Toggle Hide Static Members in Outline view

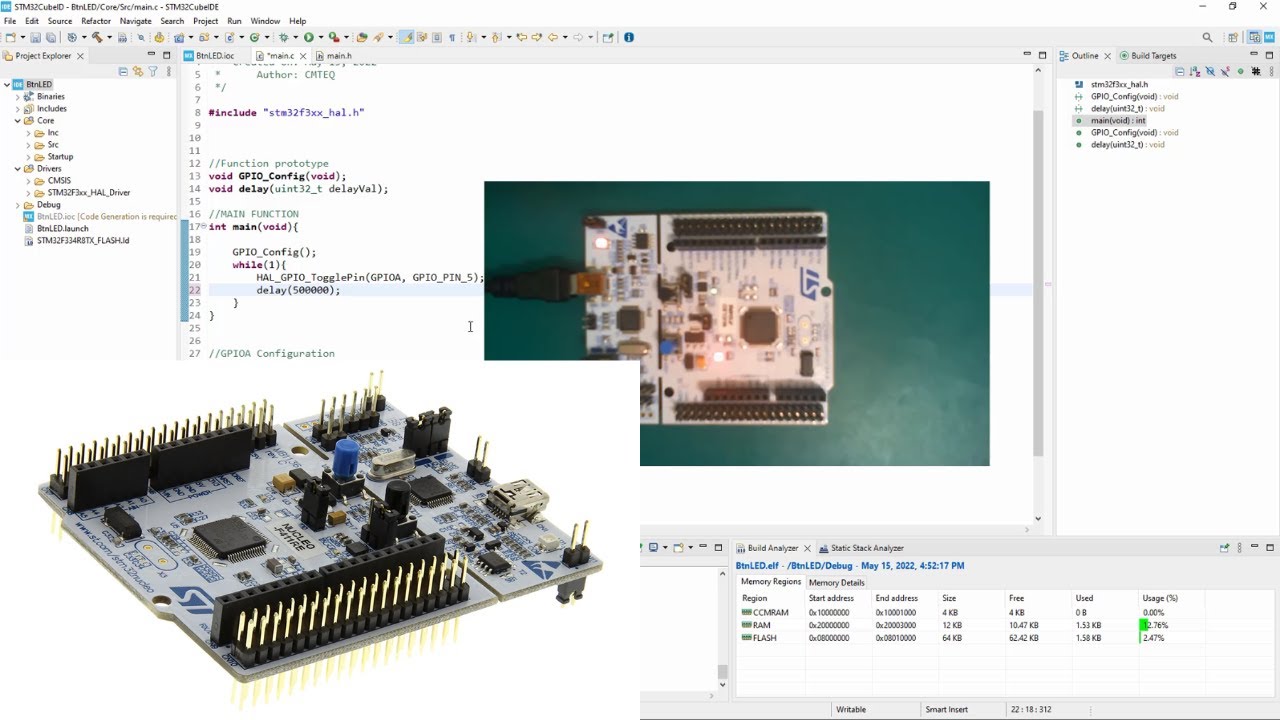[1225, 72]
